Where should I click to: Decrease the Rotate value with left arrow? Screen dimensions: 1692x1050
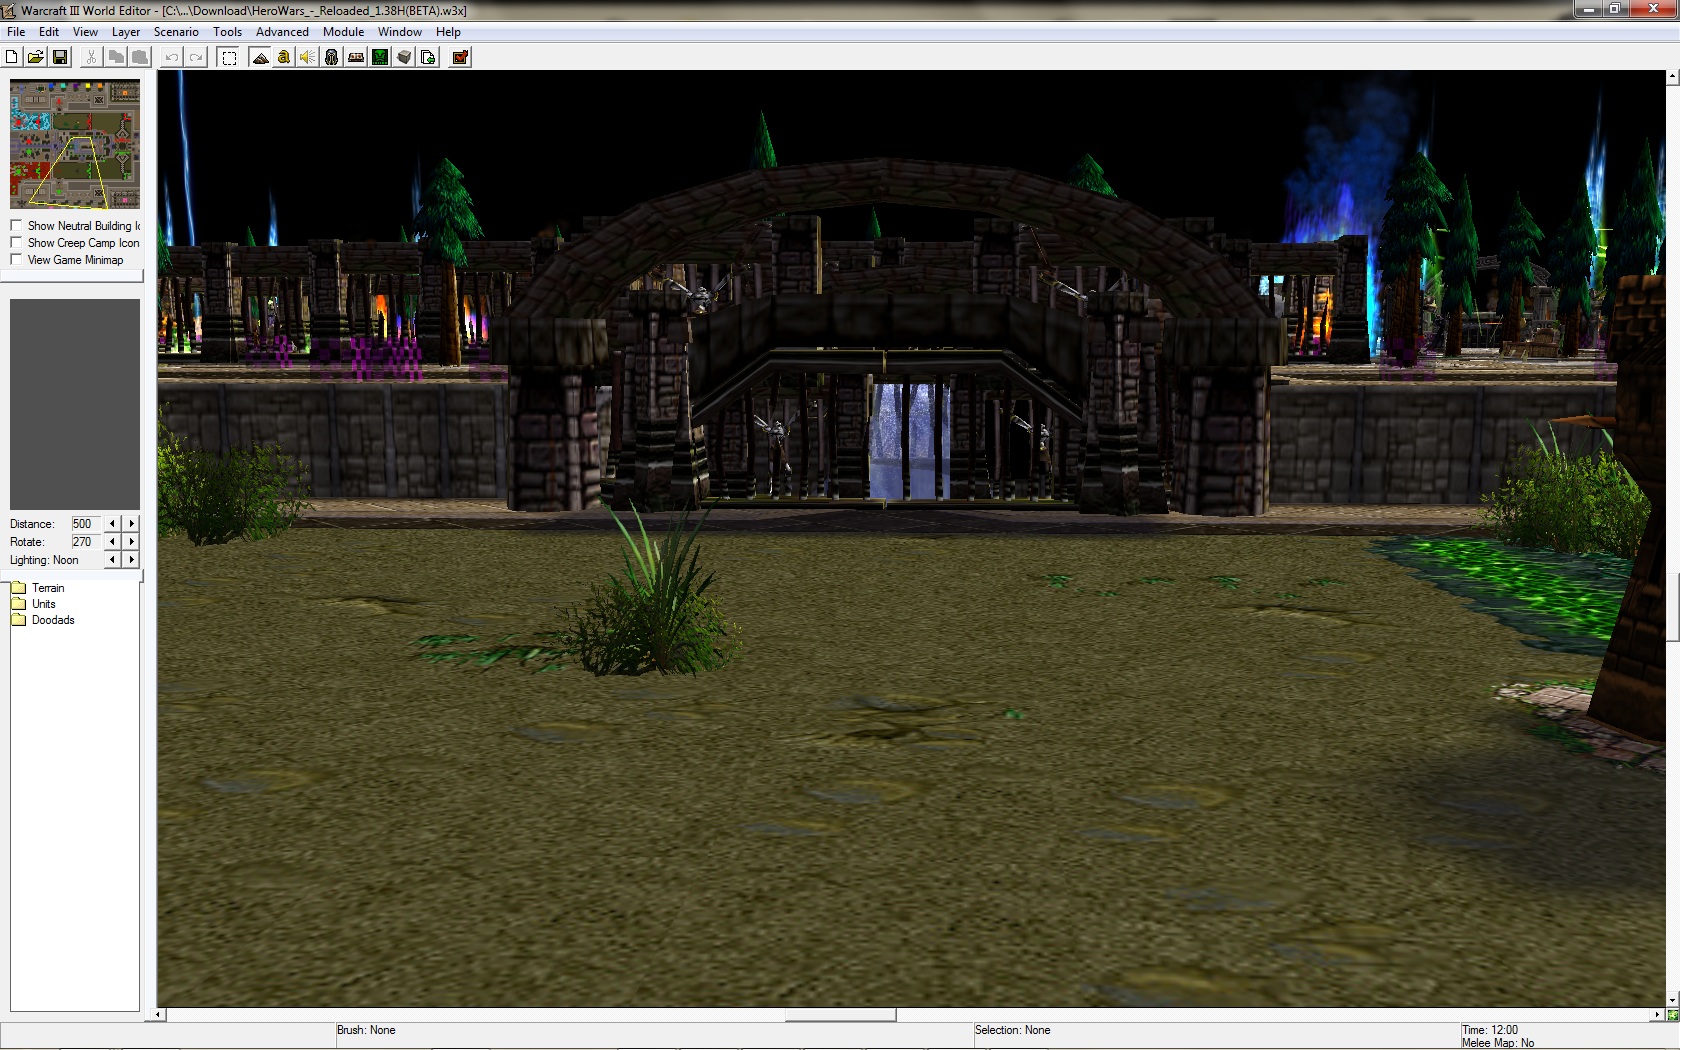click(112, 542)
